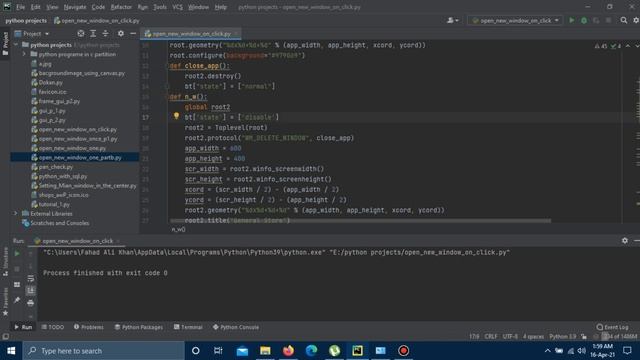This screenshot has height=360, width=640.
Task: Click warnings count inspection indicator
Action: pos(601,46)
